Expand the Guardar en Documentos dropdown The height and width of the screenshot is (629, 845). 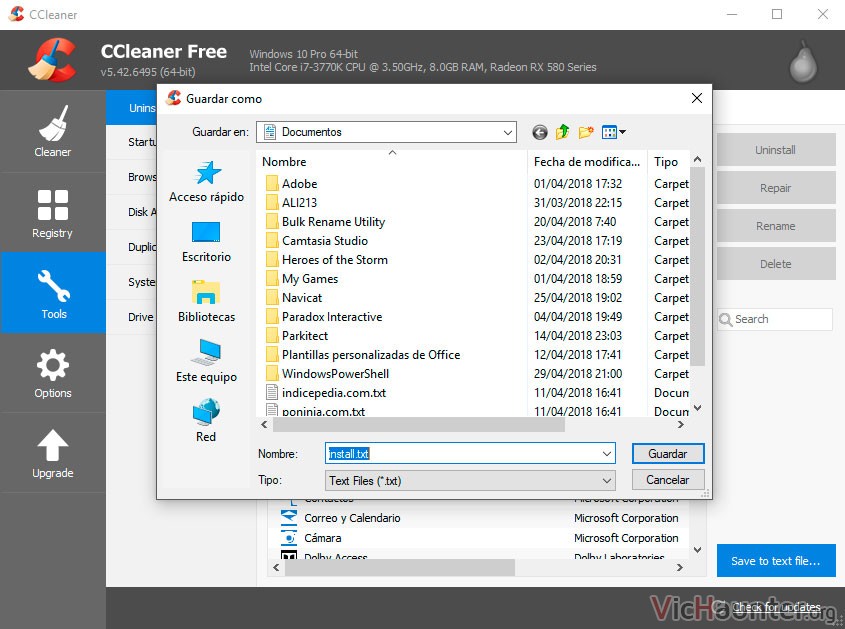point(507,132)
